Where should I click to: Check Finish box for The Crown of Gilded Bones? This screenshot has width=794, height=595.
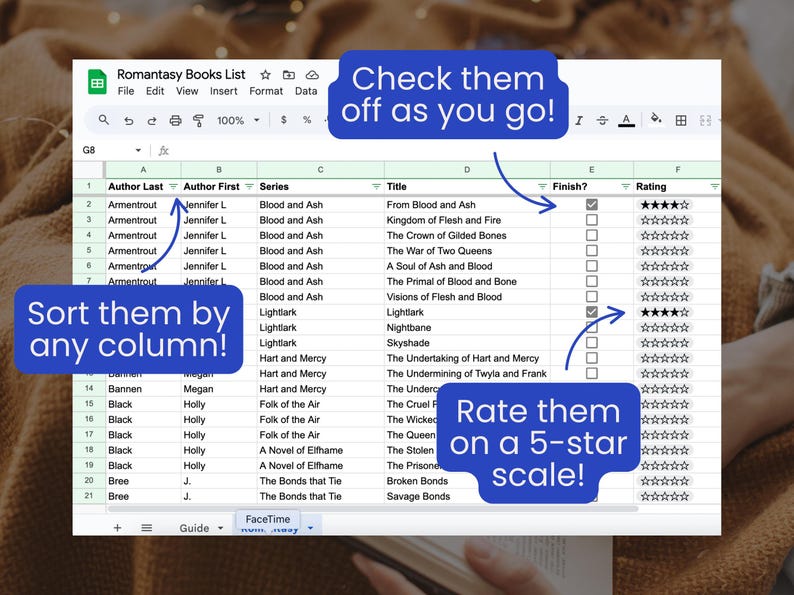click(591, 235)
